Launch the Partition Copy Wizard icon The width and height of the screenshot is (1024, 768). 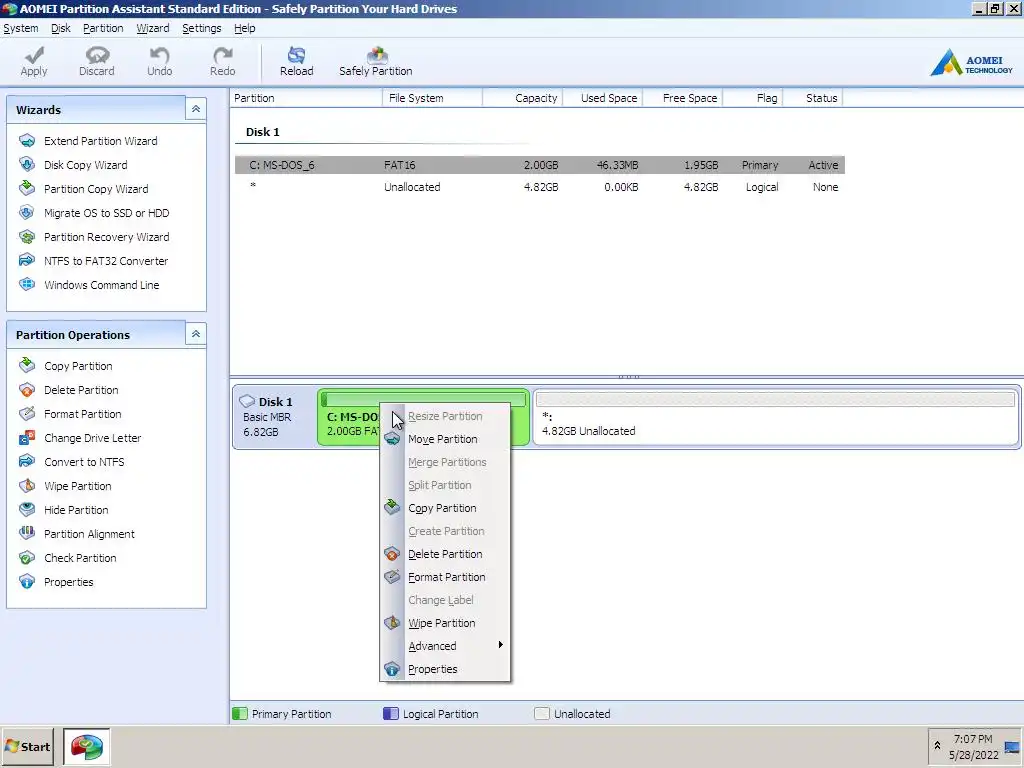(x=27, y=188)
